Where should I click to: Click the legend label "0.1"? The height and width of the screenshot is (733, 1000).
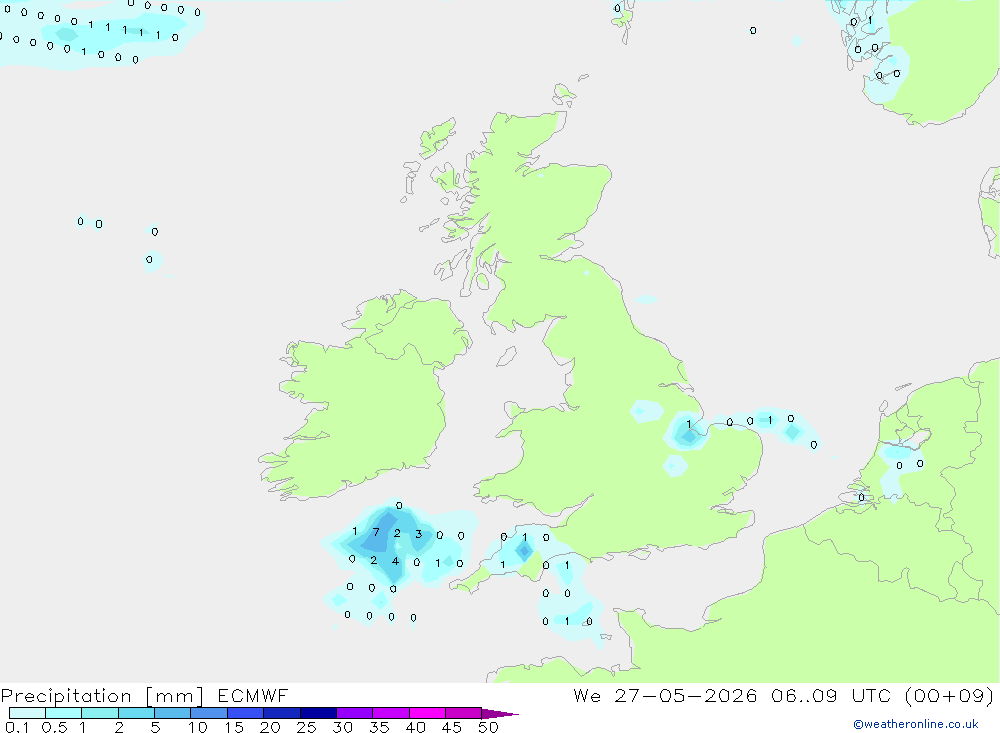click(17, 727)
